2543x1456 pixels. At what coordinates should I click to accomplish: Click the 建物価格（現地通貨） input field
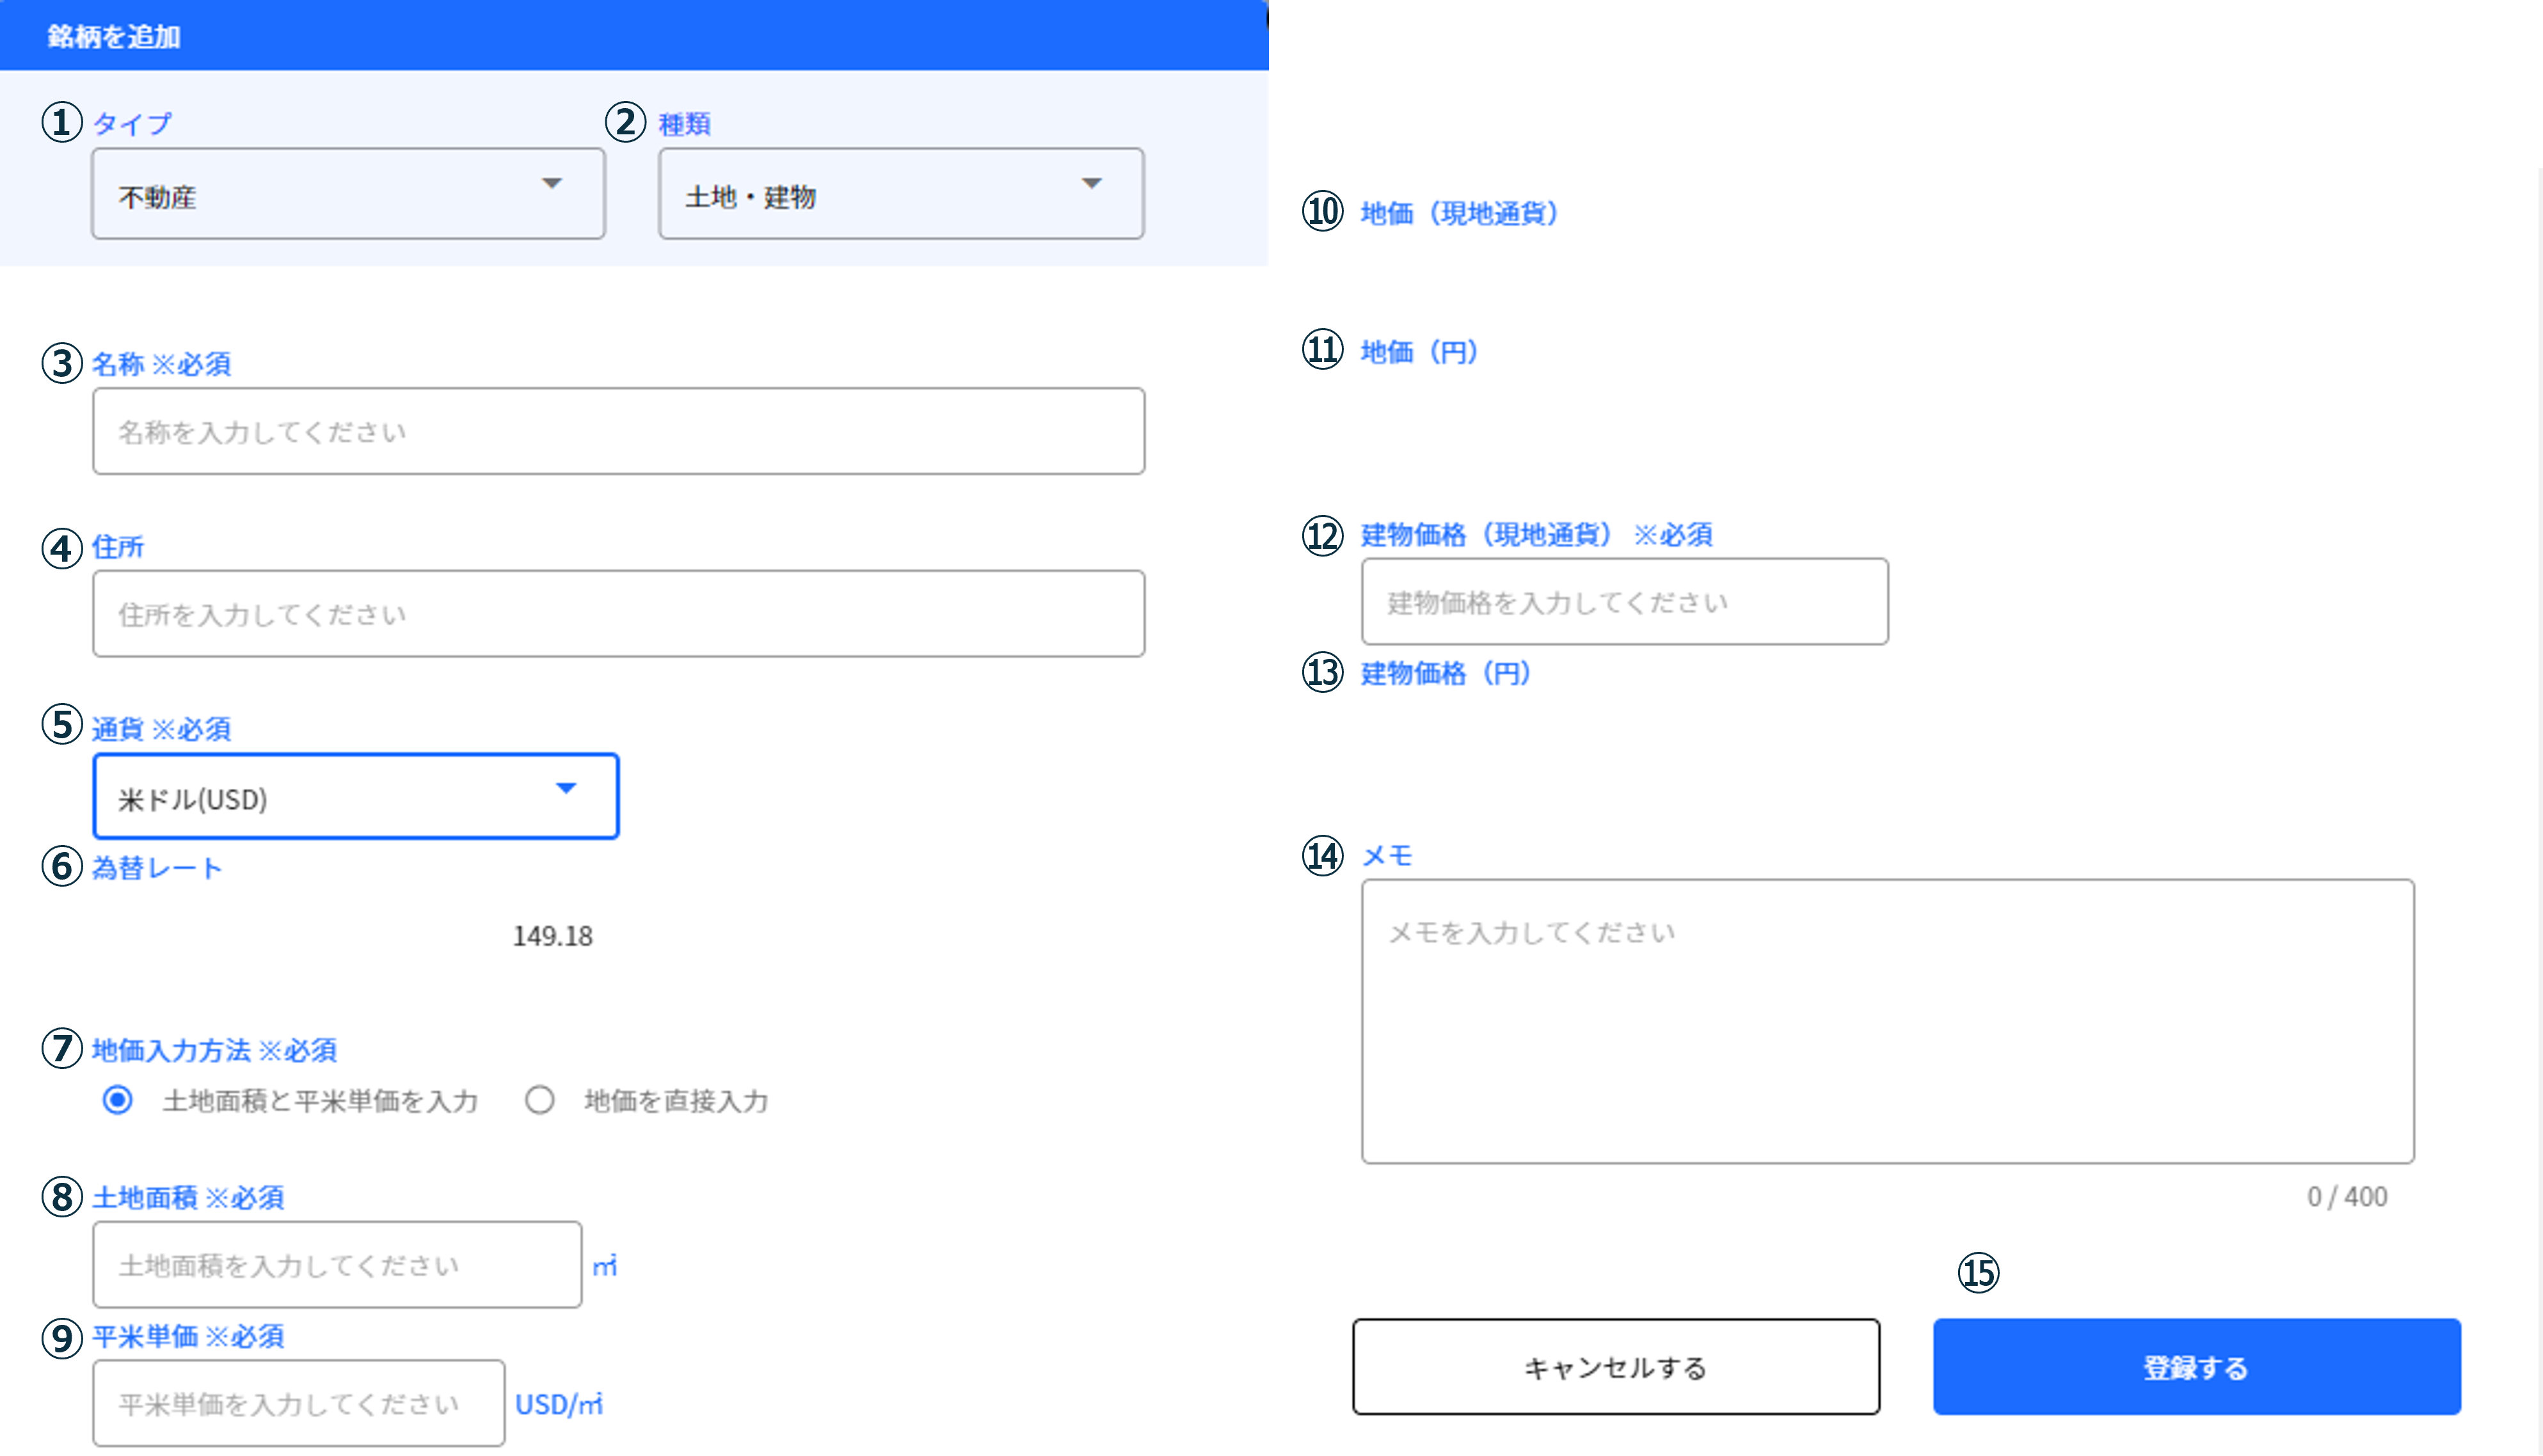click(1624, 602)
